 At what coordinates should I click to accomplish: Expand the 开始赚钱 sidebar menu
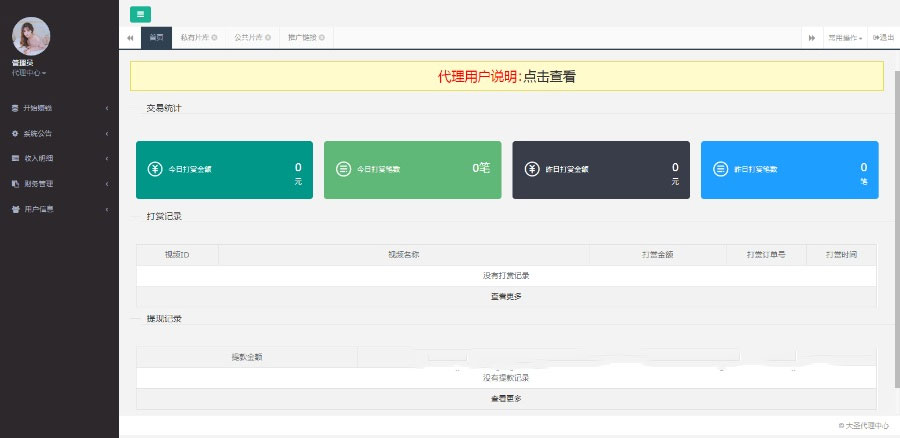[59, 108]
